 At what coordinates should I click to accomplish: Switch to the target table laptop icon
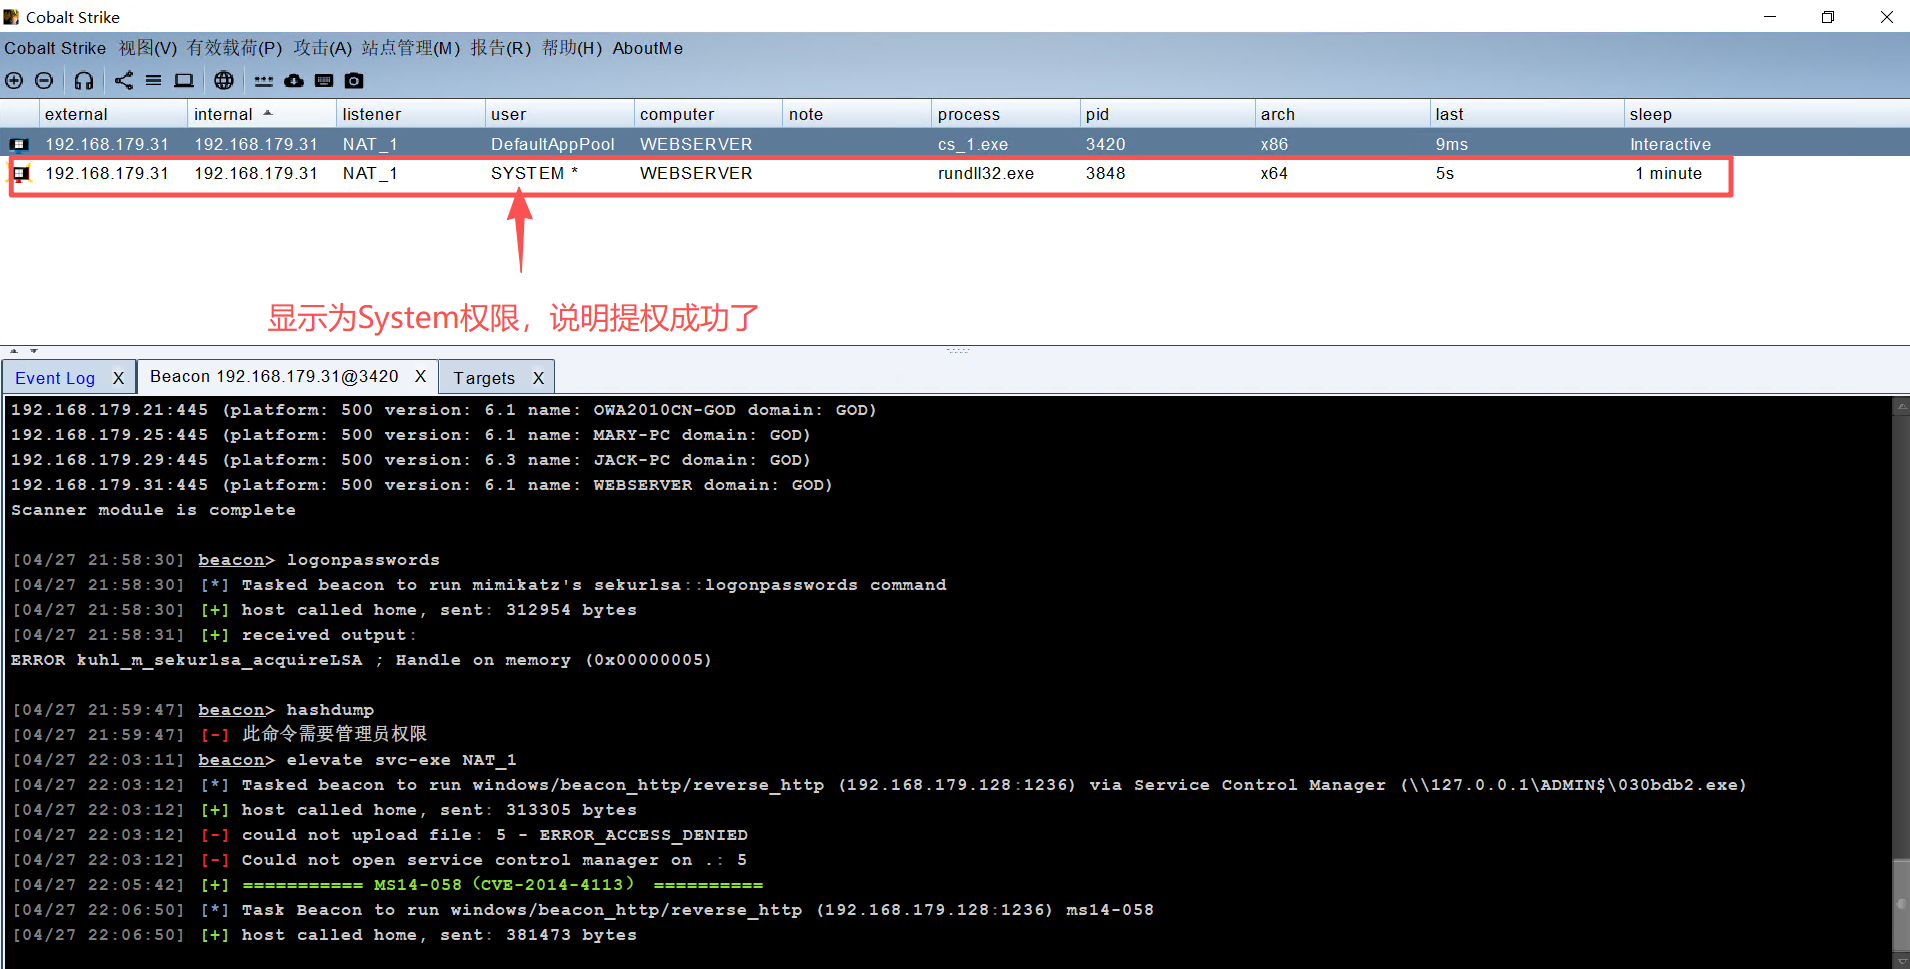coord(184,81)
